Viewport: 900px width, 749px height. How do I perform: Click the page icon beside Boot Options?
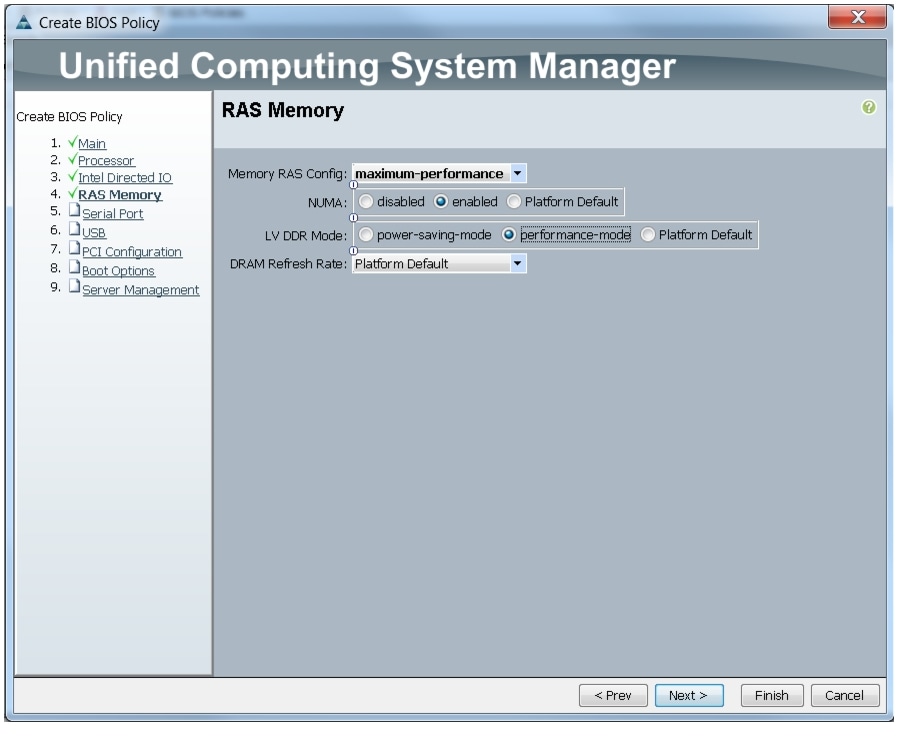click(74, 267)
